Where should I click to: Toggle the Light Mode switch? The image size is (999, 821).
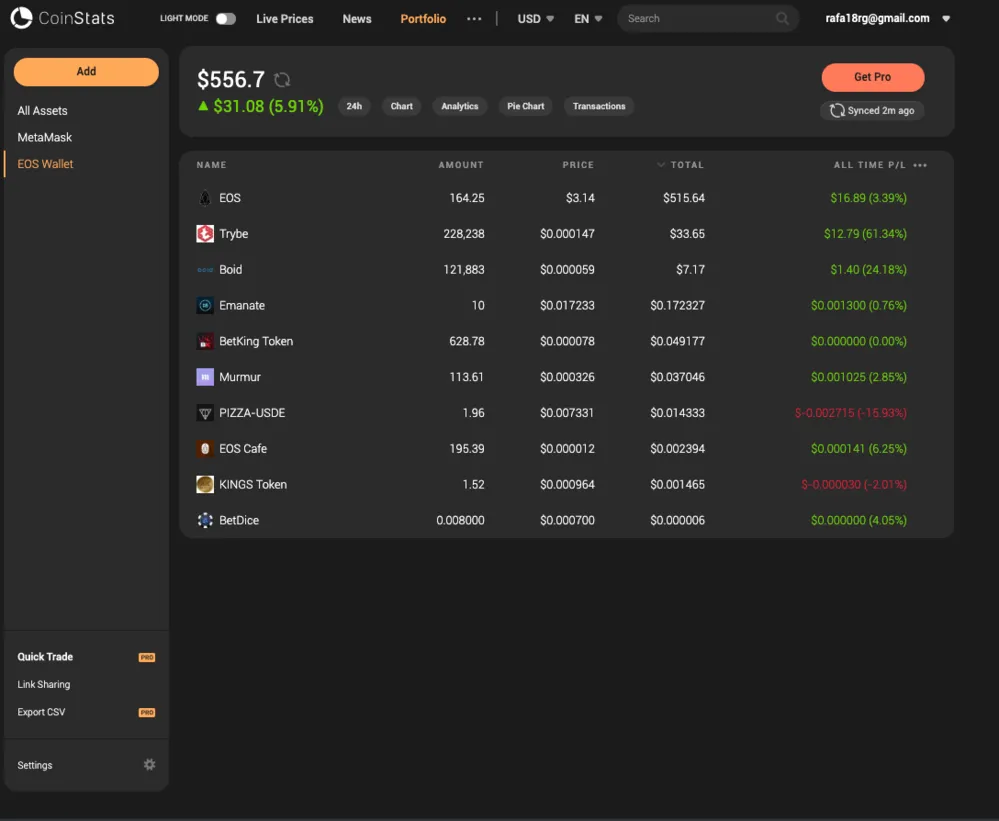coord(226,18)
